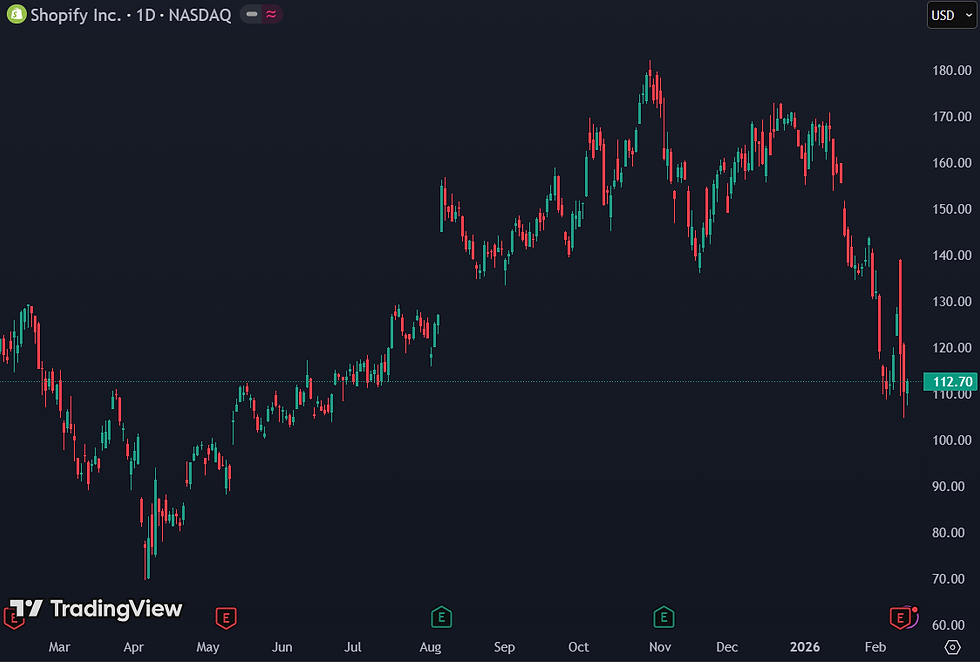Click the dropdown chevron beside USD

968,15
